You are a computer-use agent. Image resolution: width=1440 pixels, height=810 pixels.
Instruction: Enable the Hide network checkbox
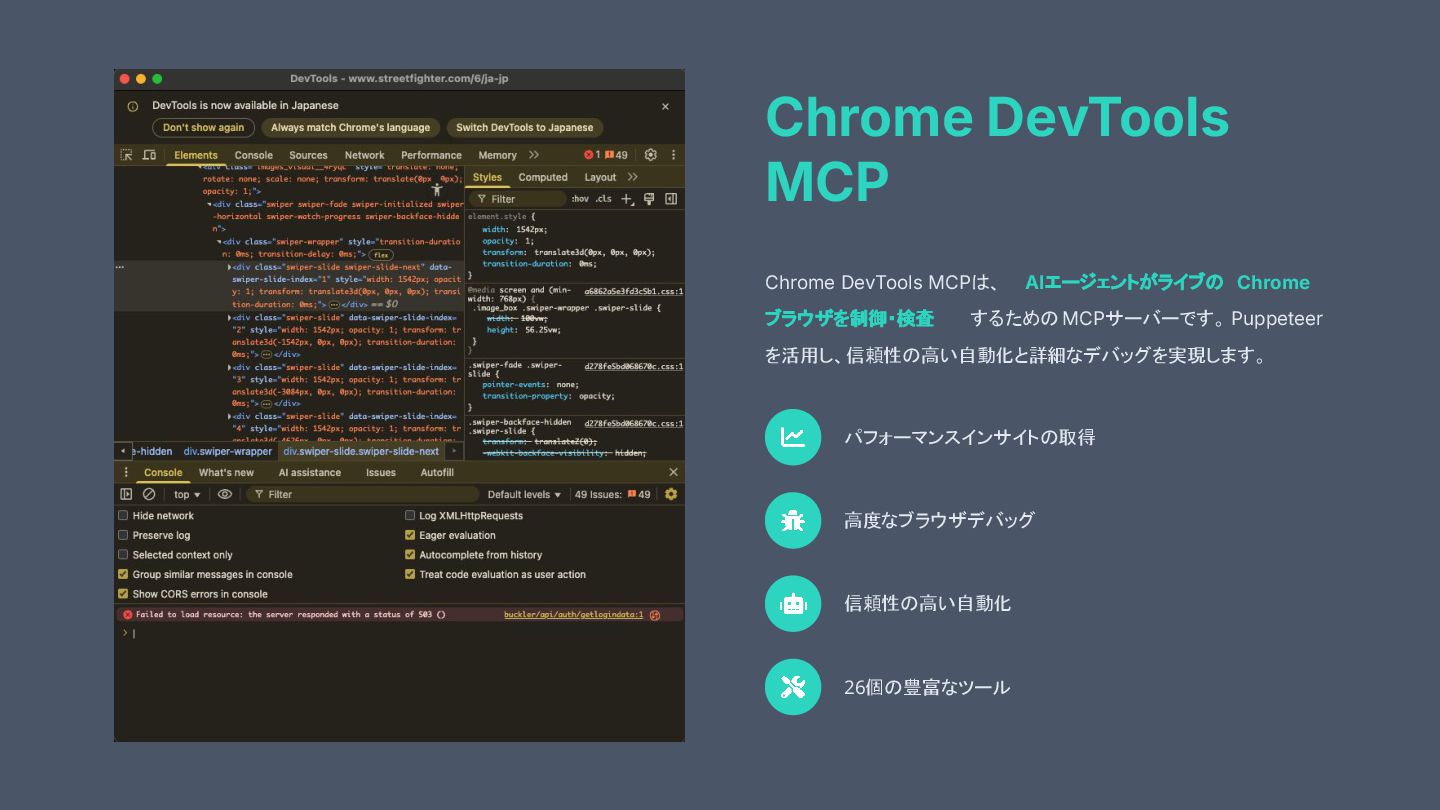pos(123,516)
